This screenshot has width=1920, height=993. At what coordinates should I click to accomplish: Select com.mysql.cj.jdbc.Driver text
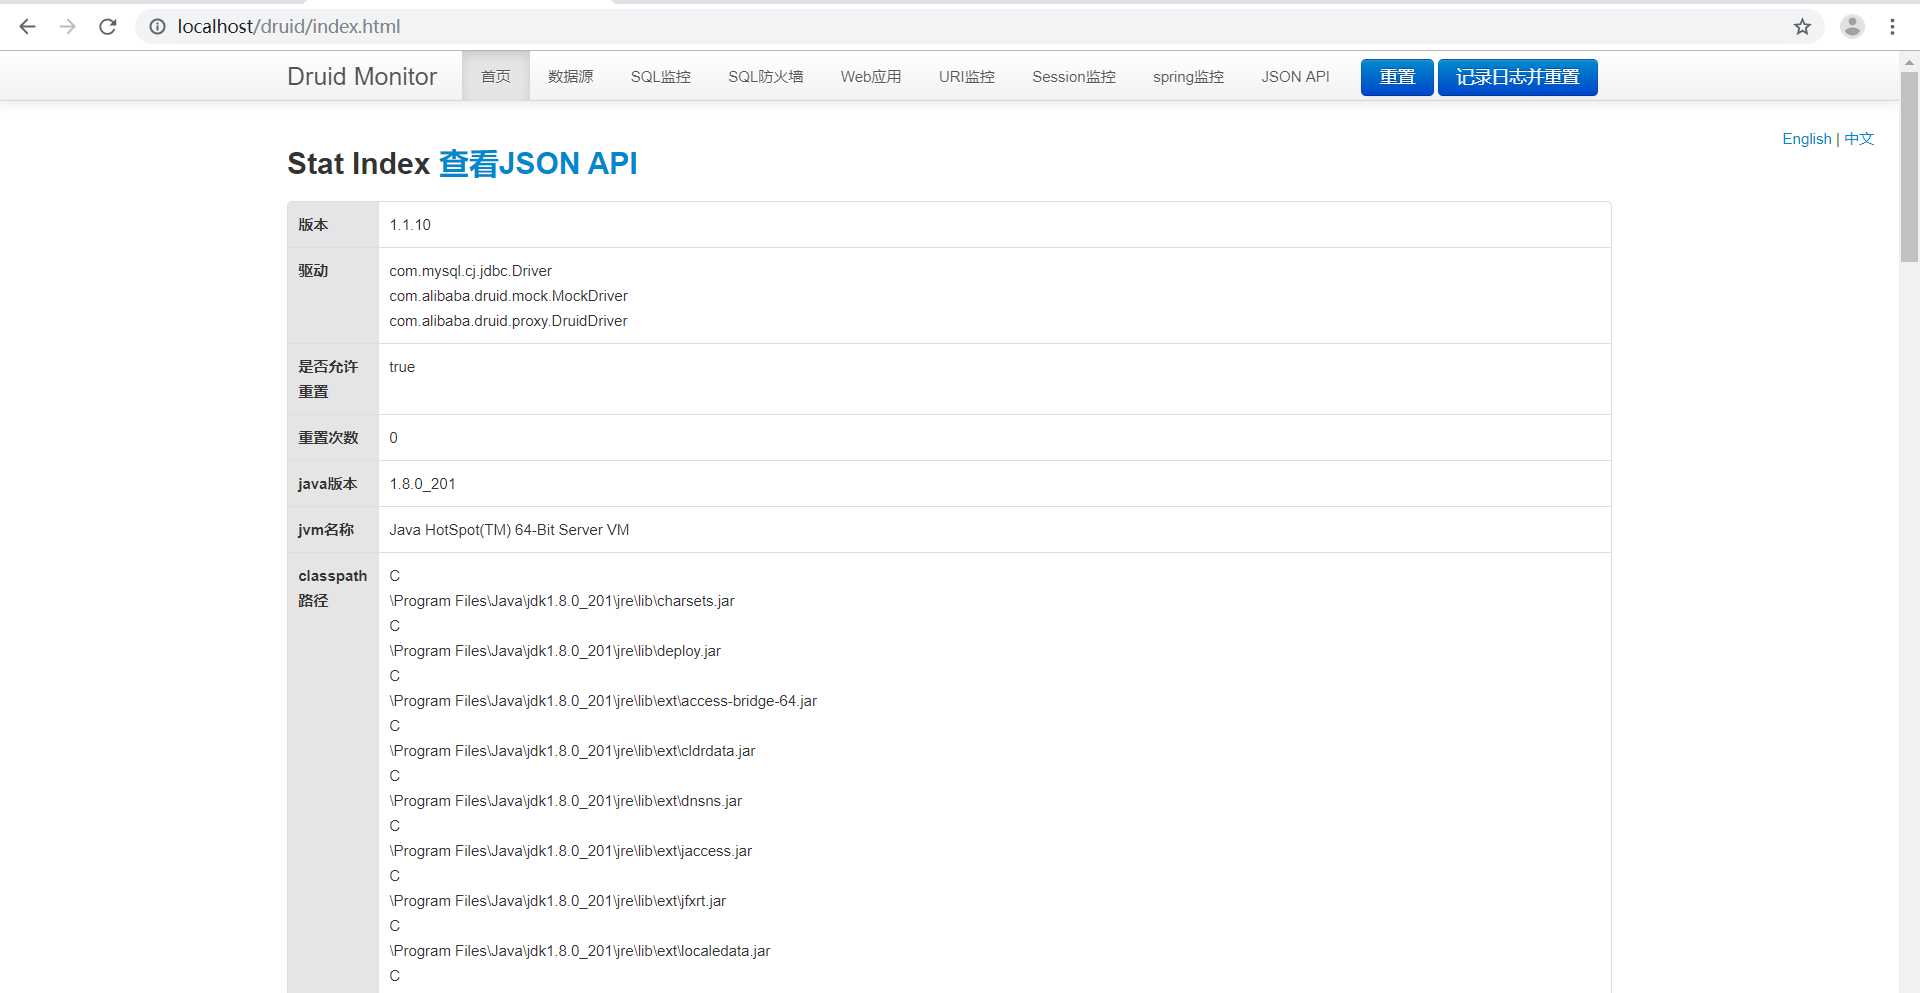coord(470,271)
